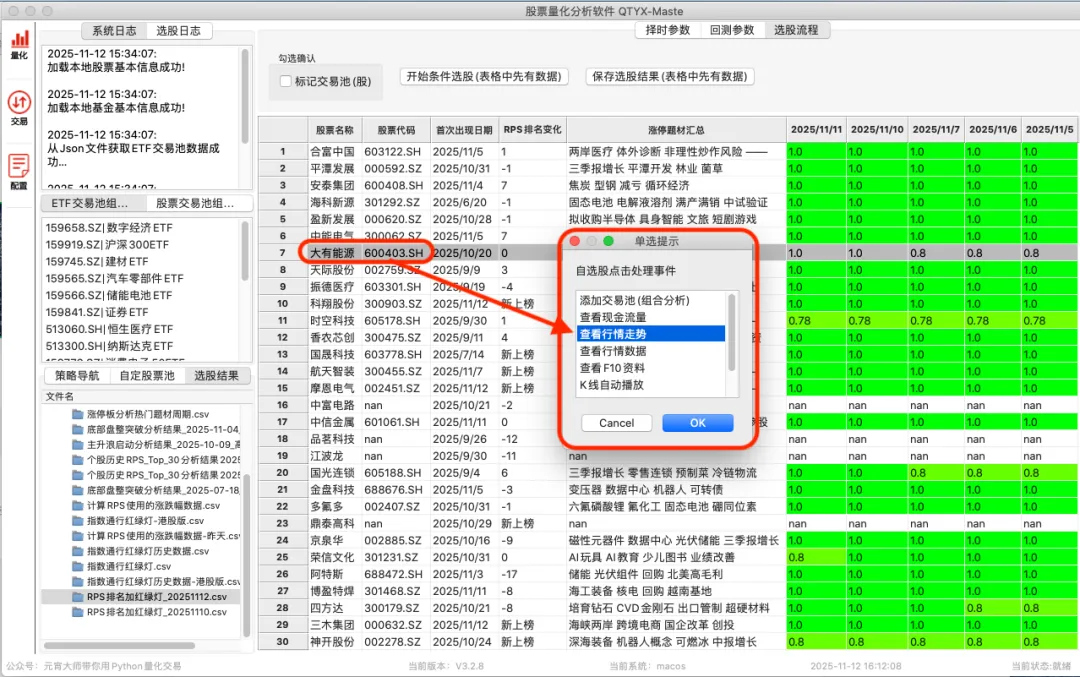Close the 单选提示 dialog with red button
The image size is (1080, 677).
pos(575,241)
